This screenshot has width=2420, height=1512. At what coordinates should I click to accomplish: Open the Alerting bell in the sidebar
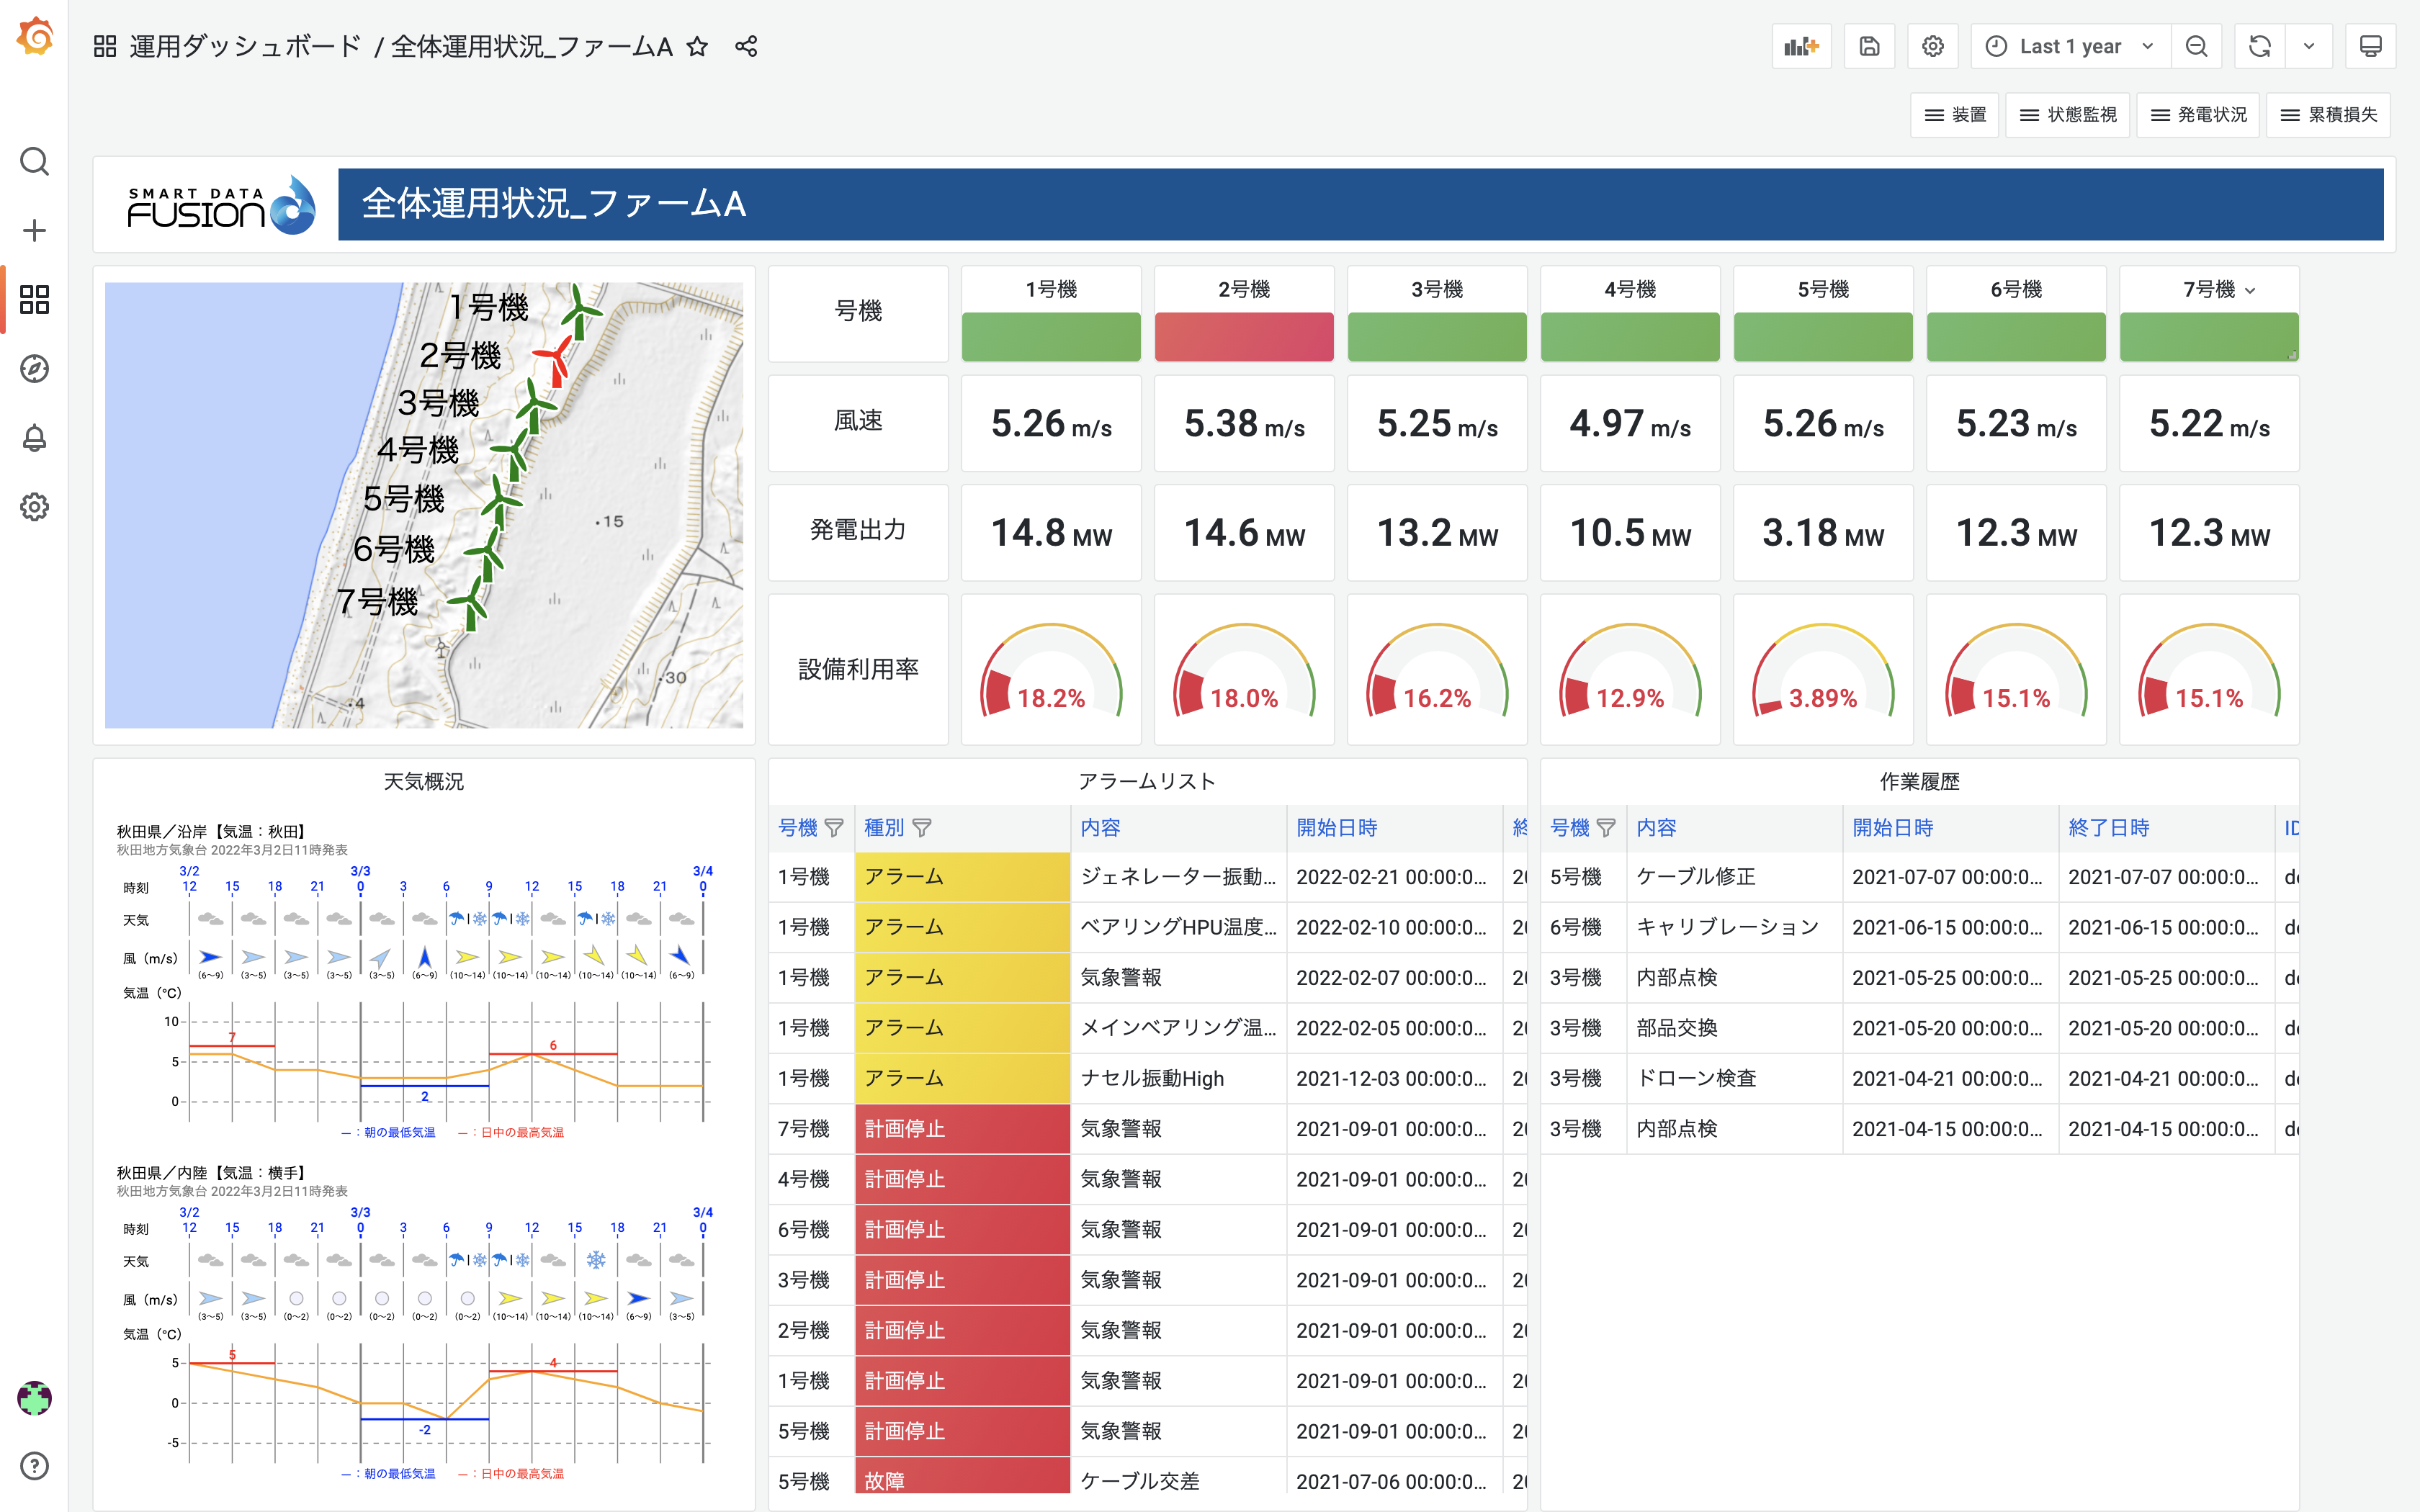coord(34,438)
